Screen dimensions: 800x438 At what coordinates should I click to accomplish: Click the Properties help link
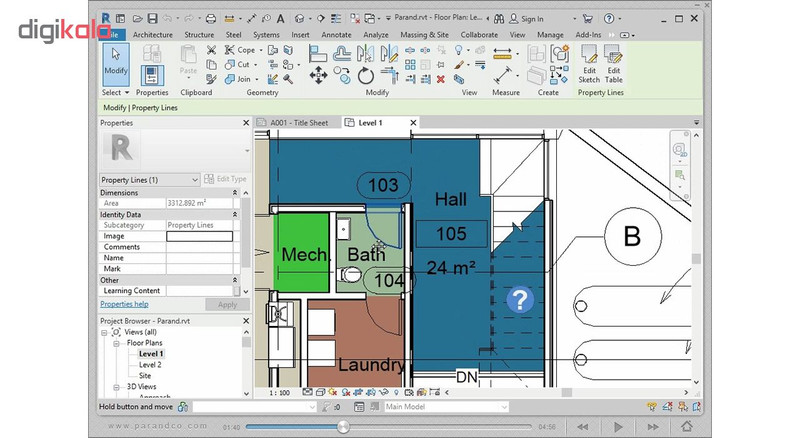[124, 304]
